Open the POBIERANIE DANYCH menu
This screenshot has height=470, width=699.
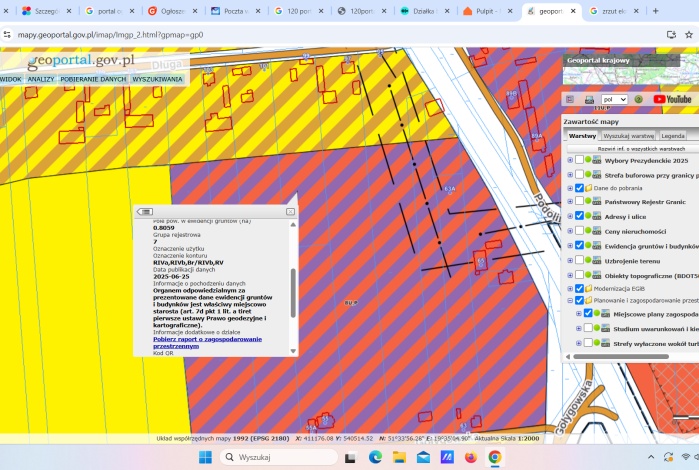point(93,79)
